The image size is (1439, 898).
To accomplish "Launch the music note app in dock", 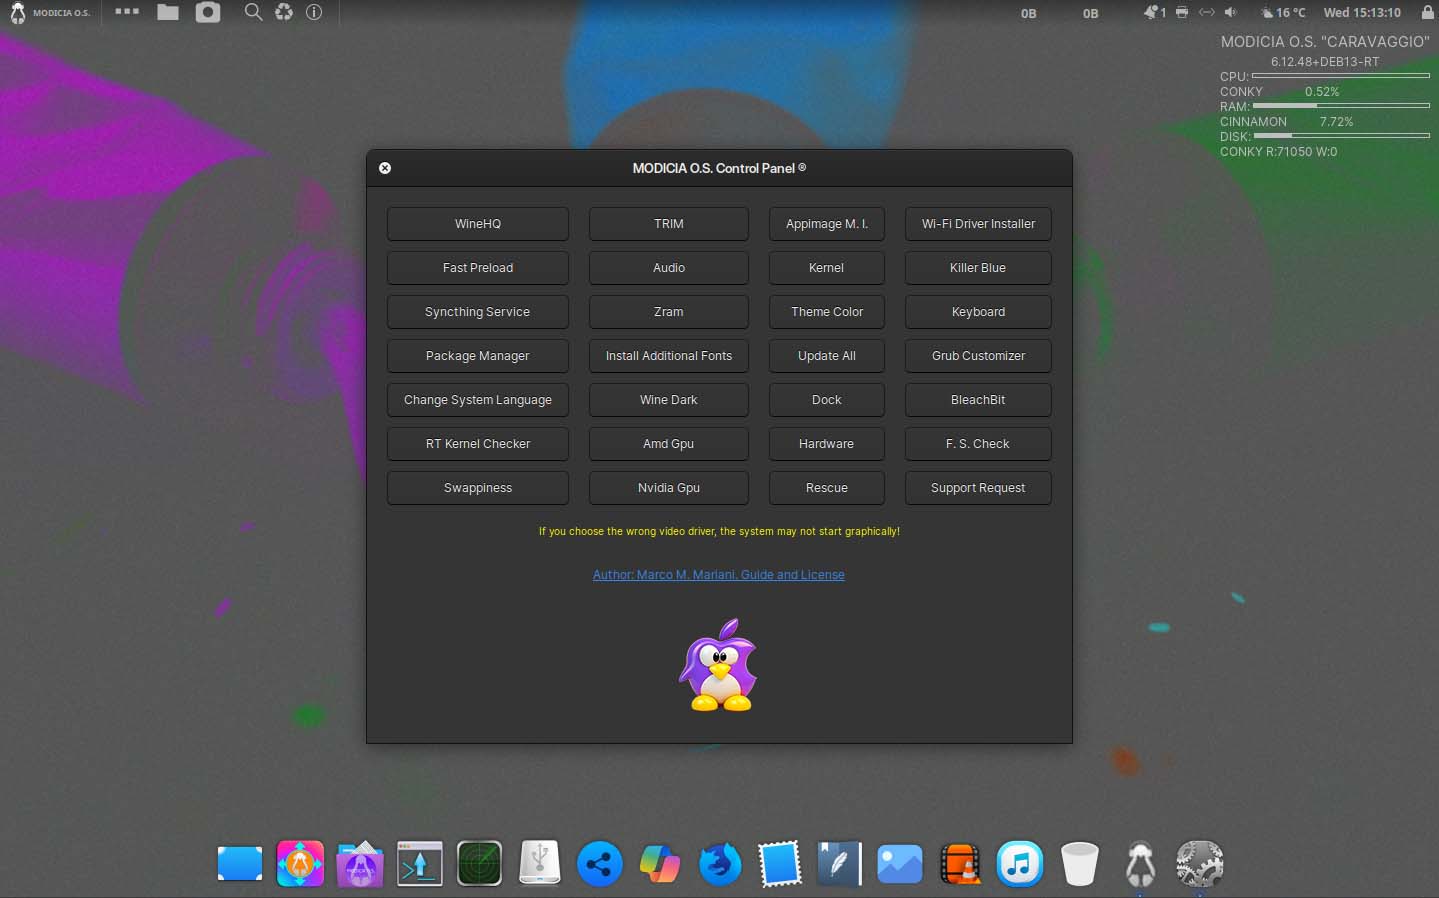I will 1020,863.
